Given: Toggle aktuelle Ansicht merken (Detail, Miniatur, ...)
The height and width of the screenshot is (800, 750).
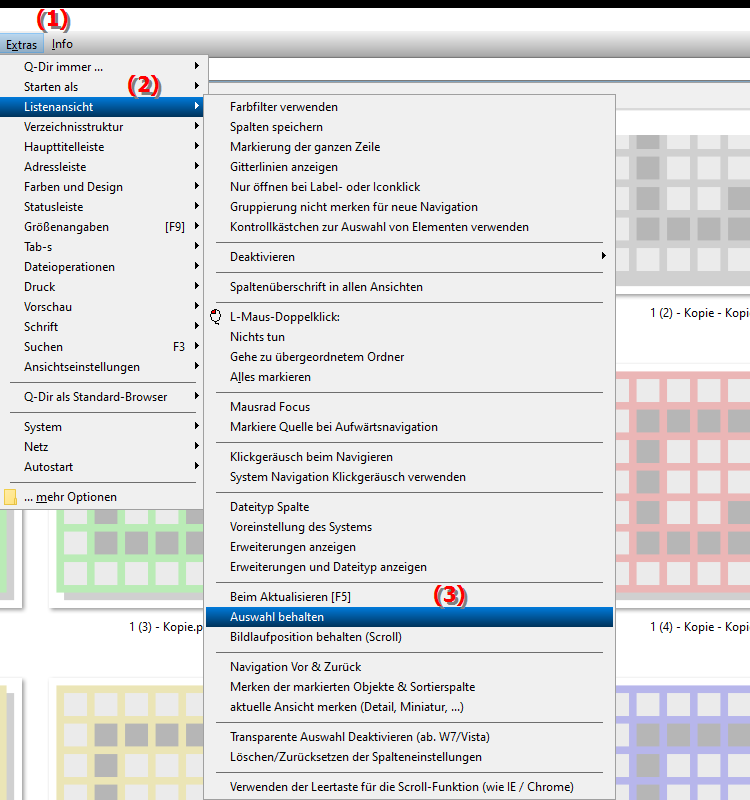Looking at the screenshot, I should [x=409, y=707].
